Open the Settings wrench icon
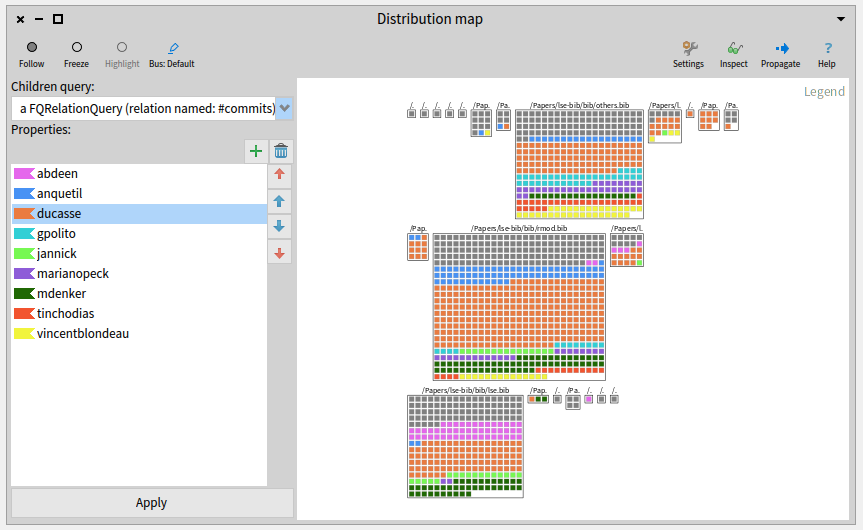The width and height of the screenshot is (863, 530). click(689, 54)
